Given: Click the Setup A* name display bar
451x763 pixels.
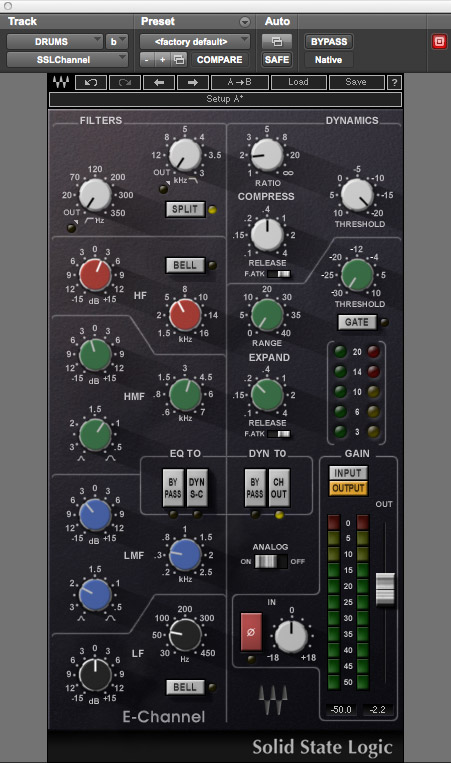Looking at the screenshot, I should tap(225, 99).
